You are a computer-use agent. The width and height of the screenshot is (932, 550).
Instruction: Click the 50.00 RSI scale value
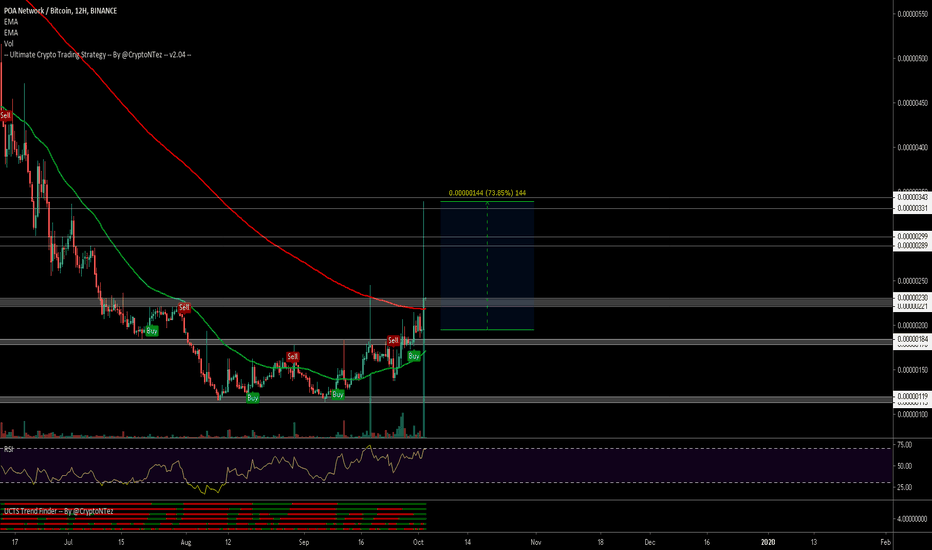905,466
